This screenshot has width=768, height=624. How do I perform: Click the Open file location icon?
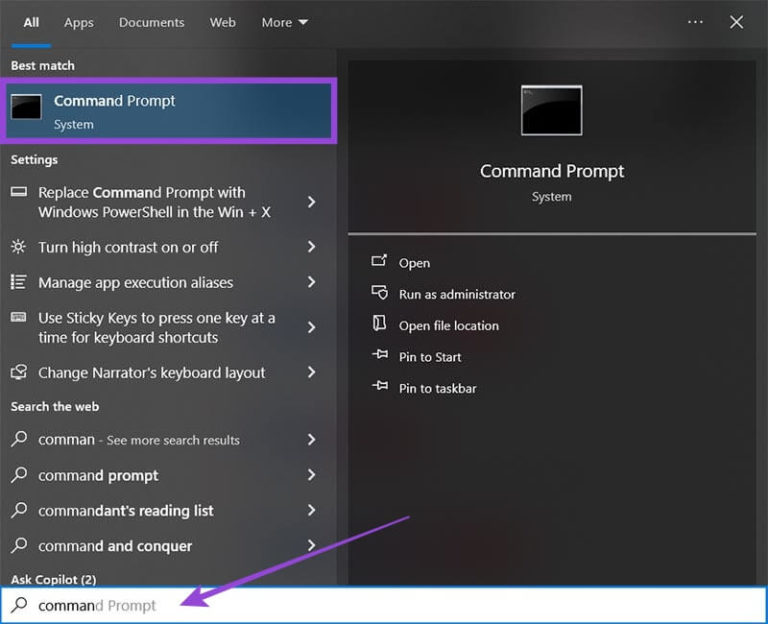coord(379,323)
